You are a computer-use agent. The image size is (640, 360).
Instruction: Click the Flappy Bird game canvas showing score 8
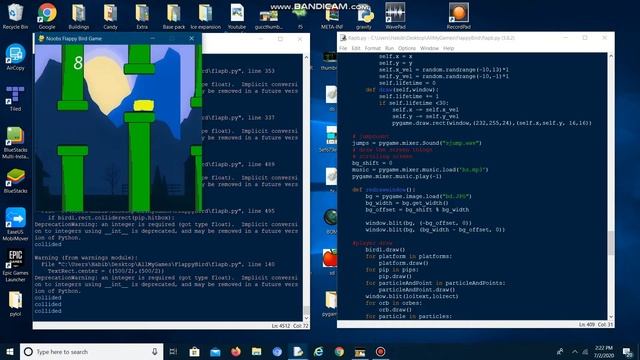118,128
